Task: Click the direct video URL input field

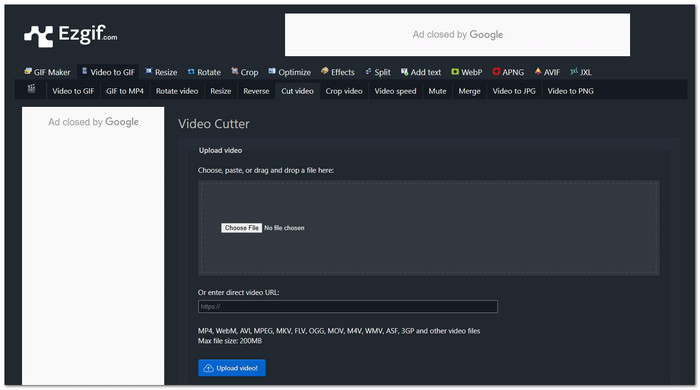Action: pyautogui.click(x=348, y=307)
